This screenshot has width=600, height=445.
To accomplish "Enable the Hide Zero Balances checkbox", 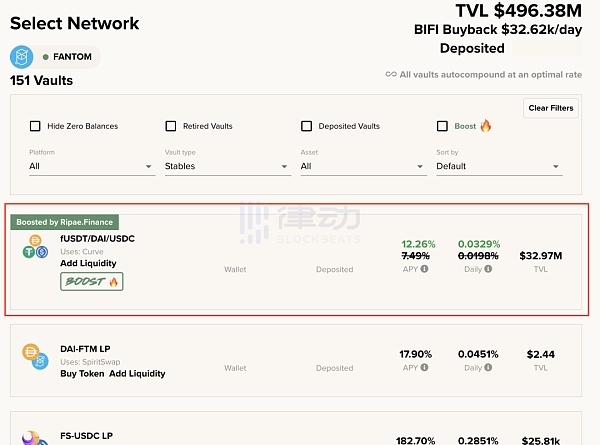I will click(35, 126).
